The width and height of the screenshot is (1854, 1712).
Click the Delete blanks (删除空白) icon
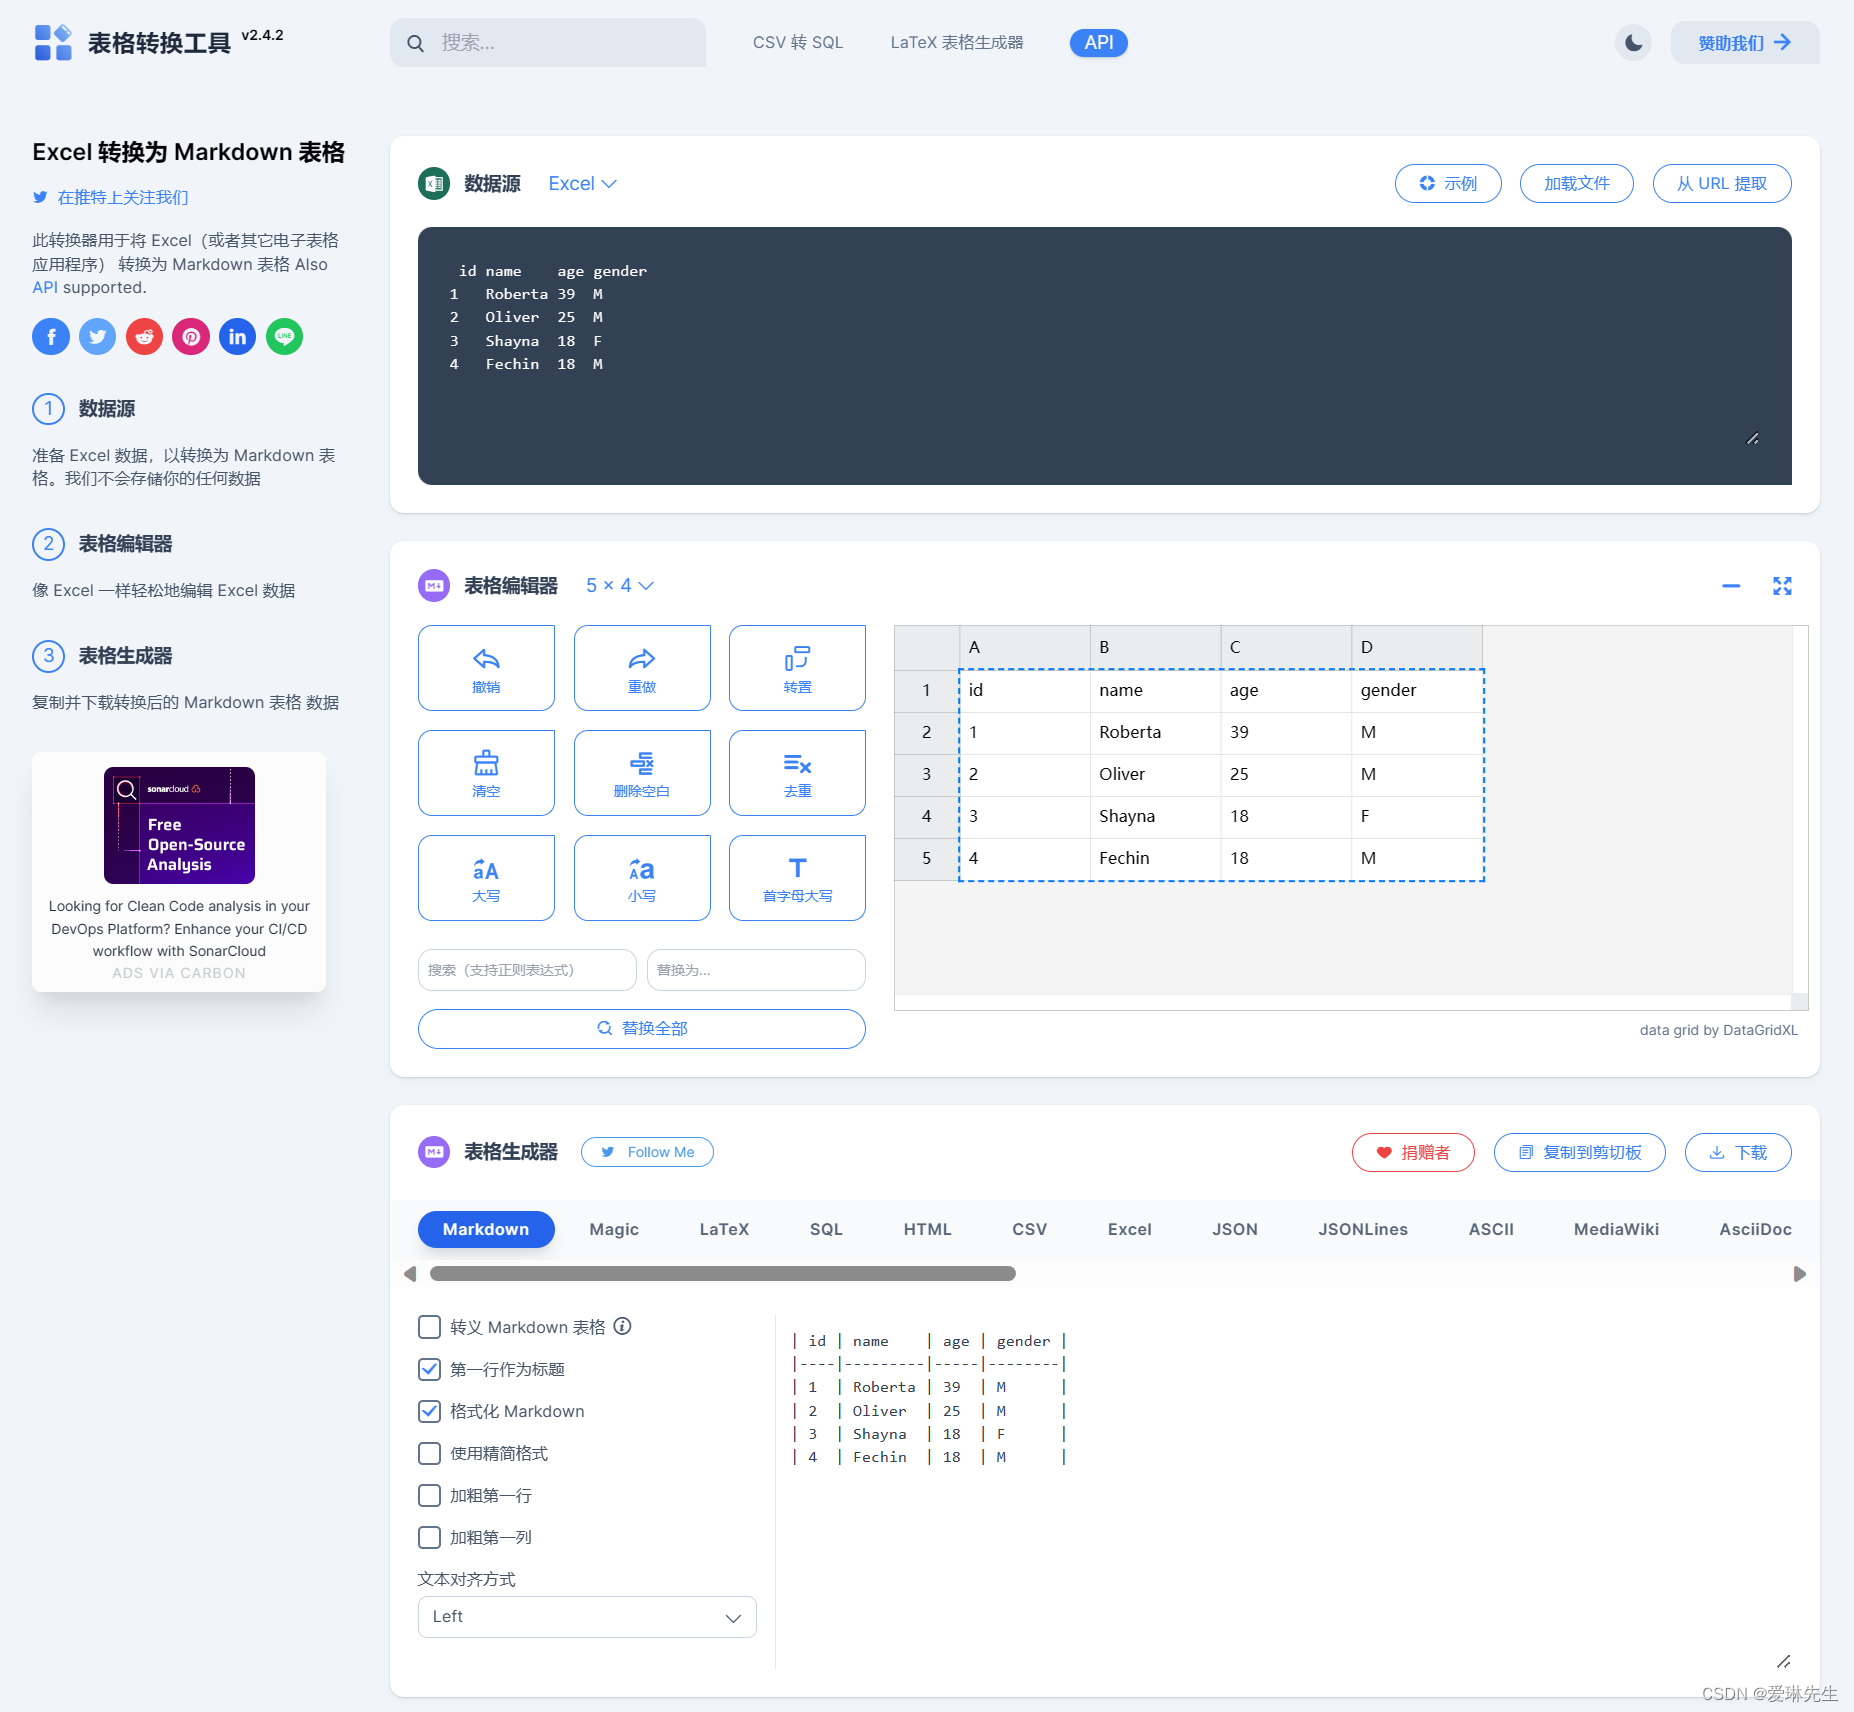coord(642,763)
